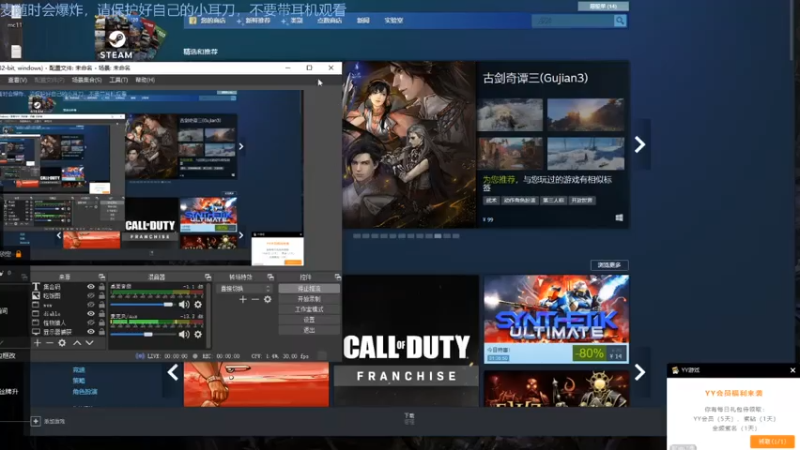Advance the Gujian3 featured carousel right arrow
Screen dimensions: 800x450
[640, 144]
